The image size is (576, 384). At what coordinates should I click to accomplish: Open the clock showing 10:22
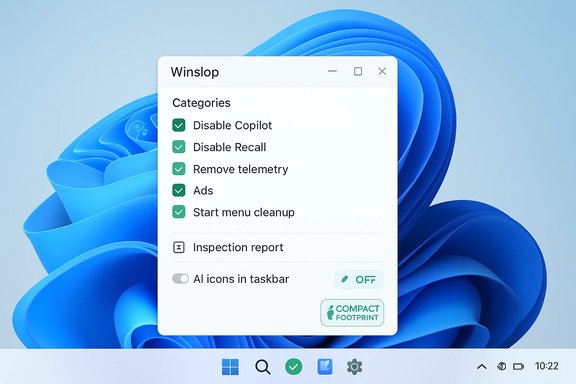547,366
